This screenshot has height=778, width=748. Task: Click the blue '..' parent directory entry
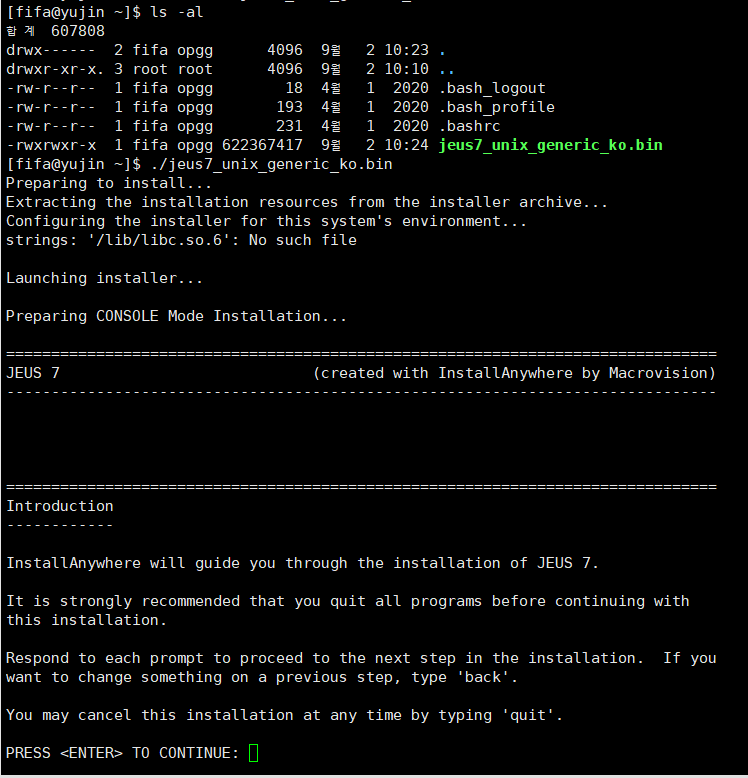[447, 72]
